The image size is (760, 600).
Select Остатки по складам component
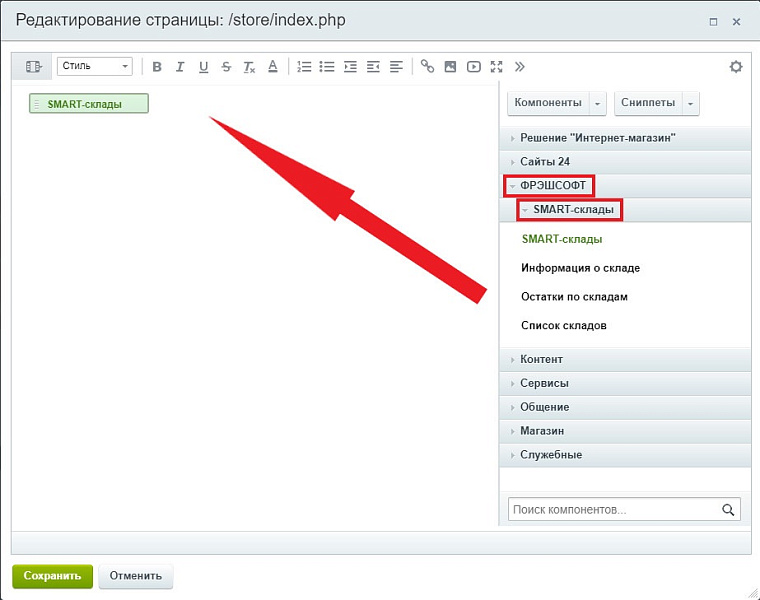574,297
